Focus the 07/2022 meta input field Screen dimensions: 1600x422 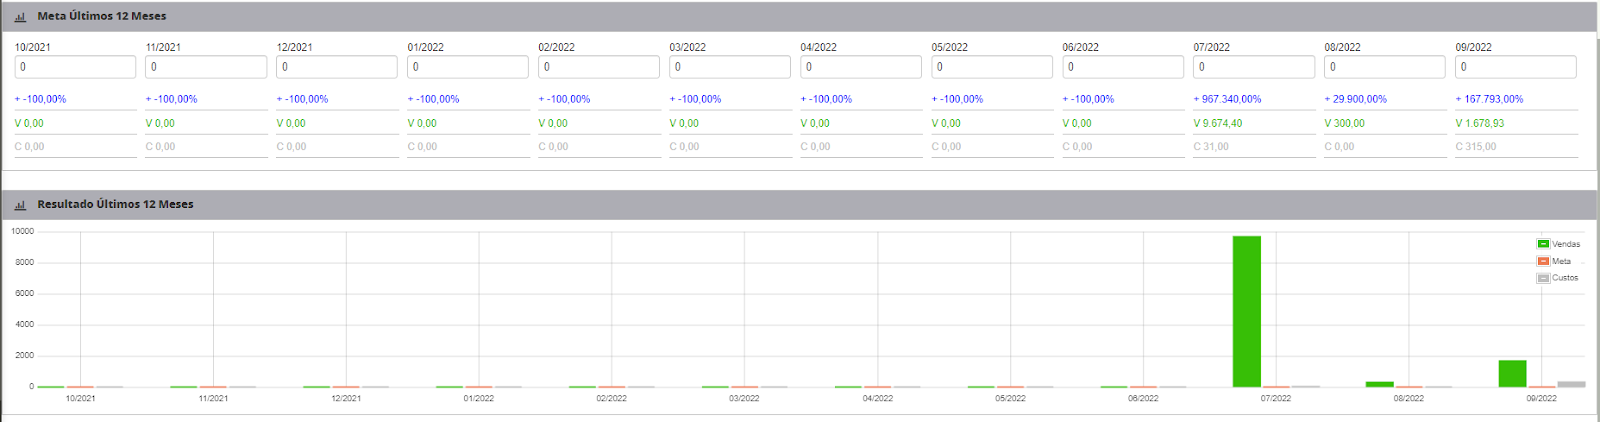1254,67
